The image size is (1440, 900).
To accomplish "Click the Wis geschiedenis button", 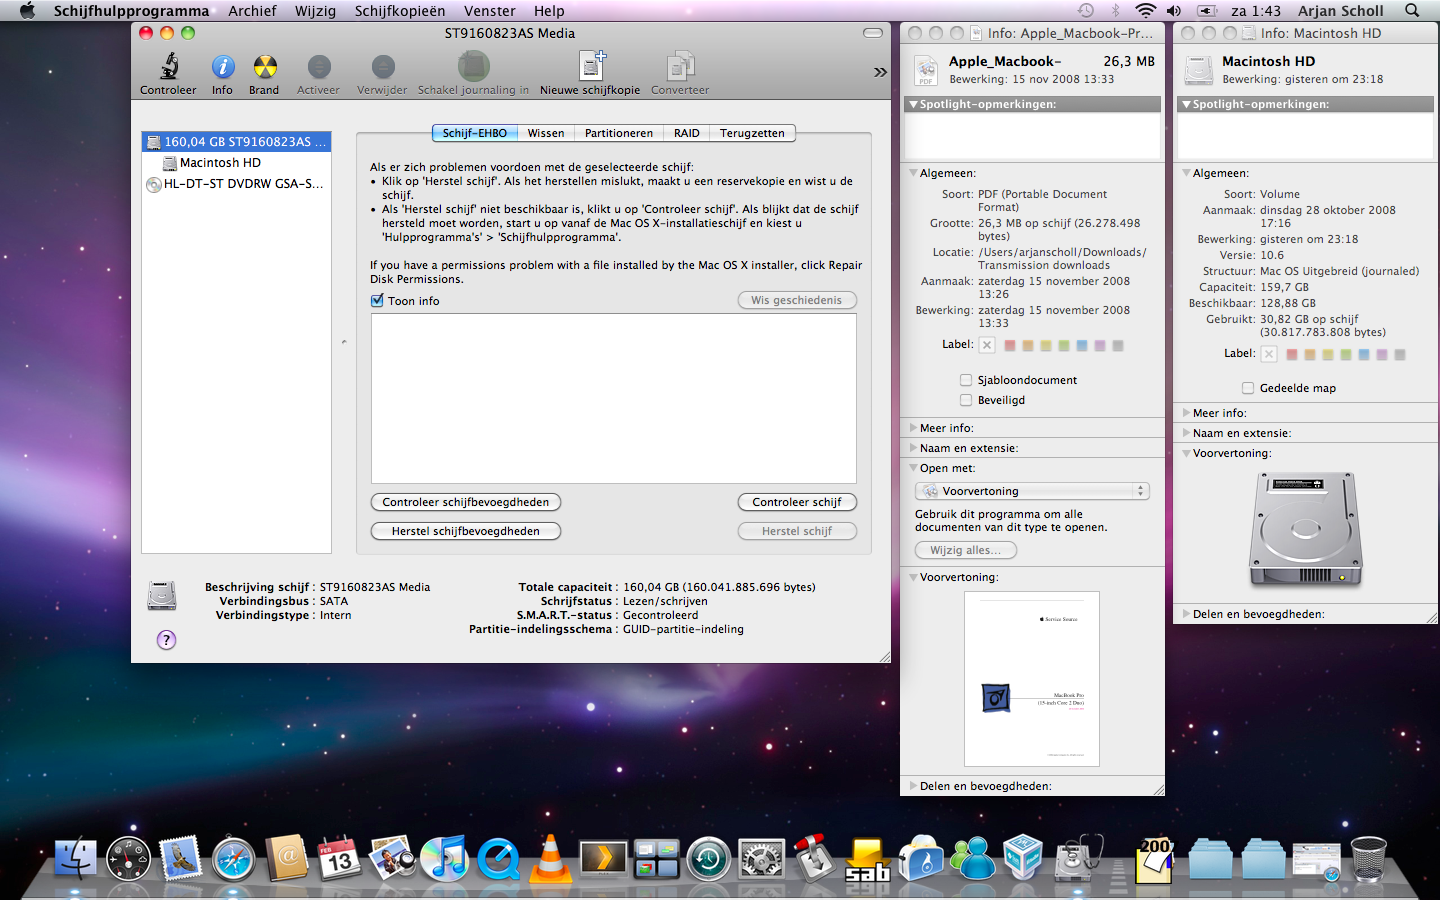I will click(797, 300).
